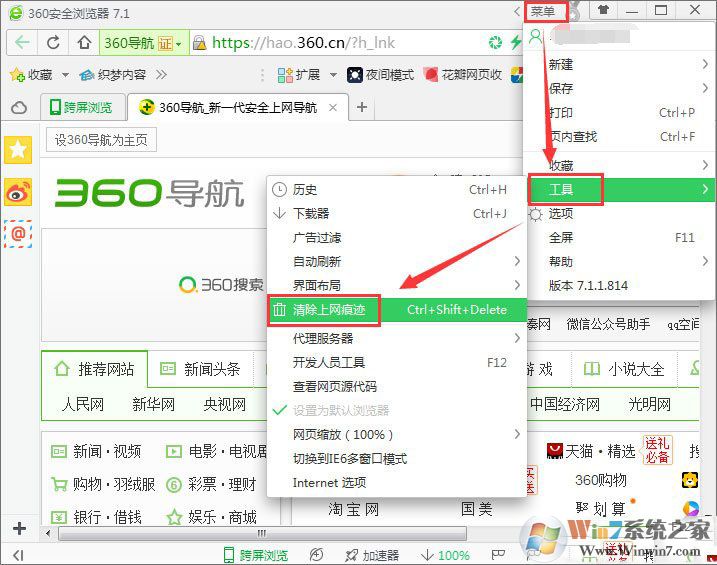
Task: Open the 人民网 link
Action: tap(83, 404)
